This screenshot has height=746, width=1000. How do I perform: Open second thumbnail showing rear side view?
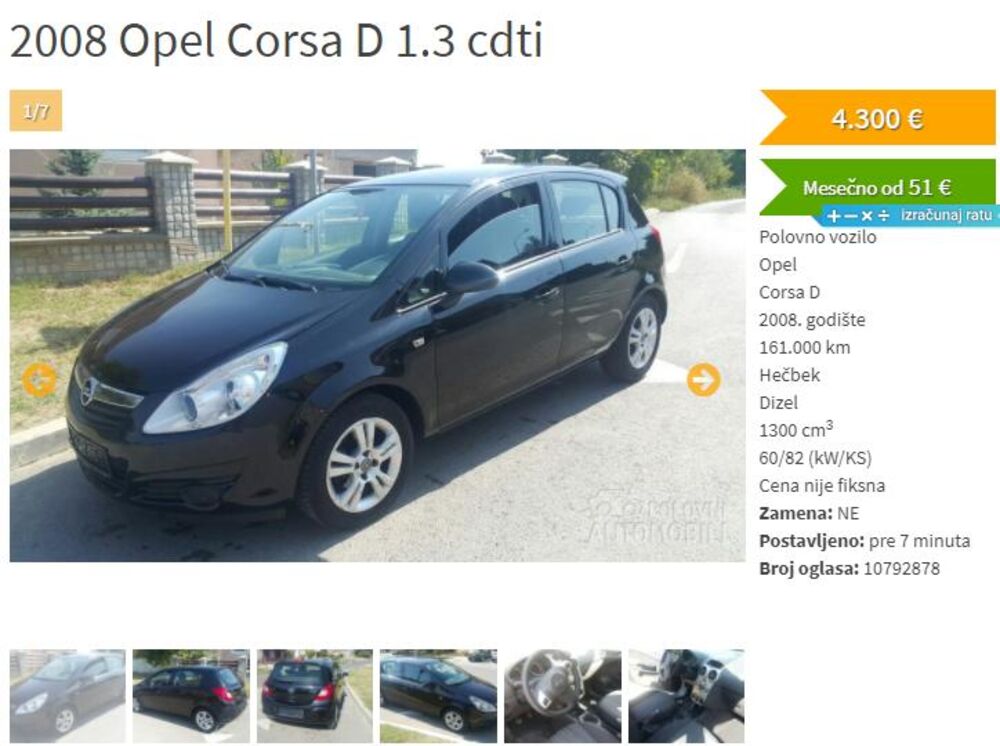[x=191, y=696]
